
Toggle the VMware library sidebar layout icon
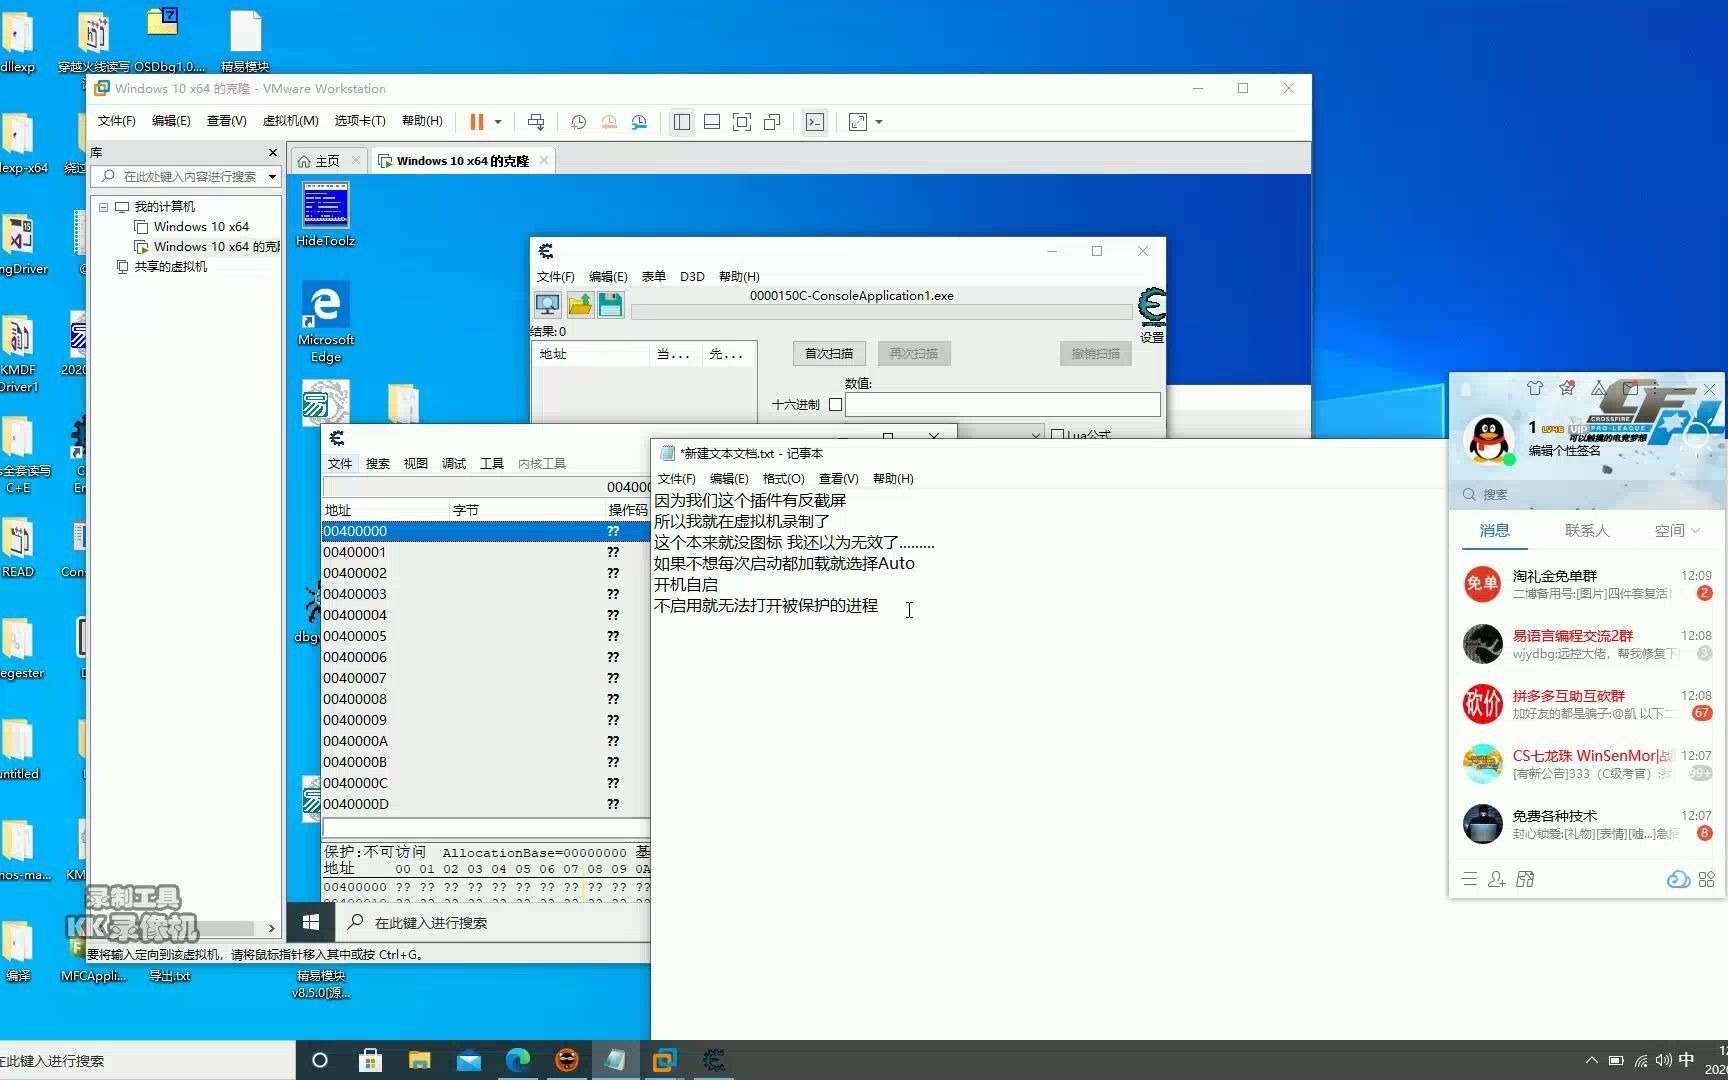coord(682,121)
